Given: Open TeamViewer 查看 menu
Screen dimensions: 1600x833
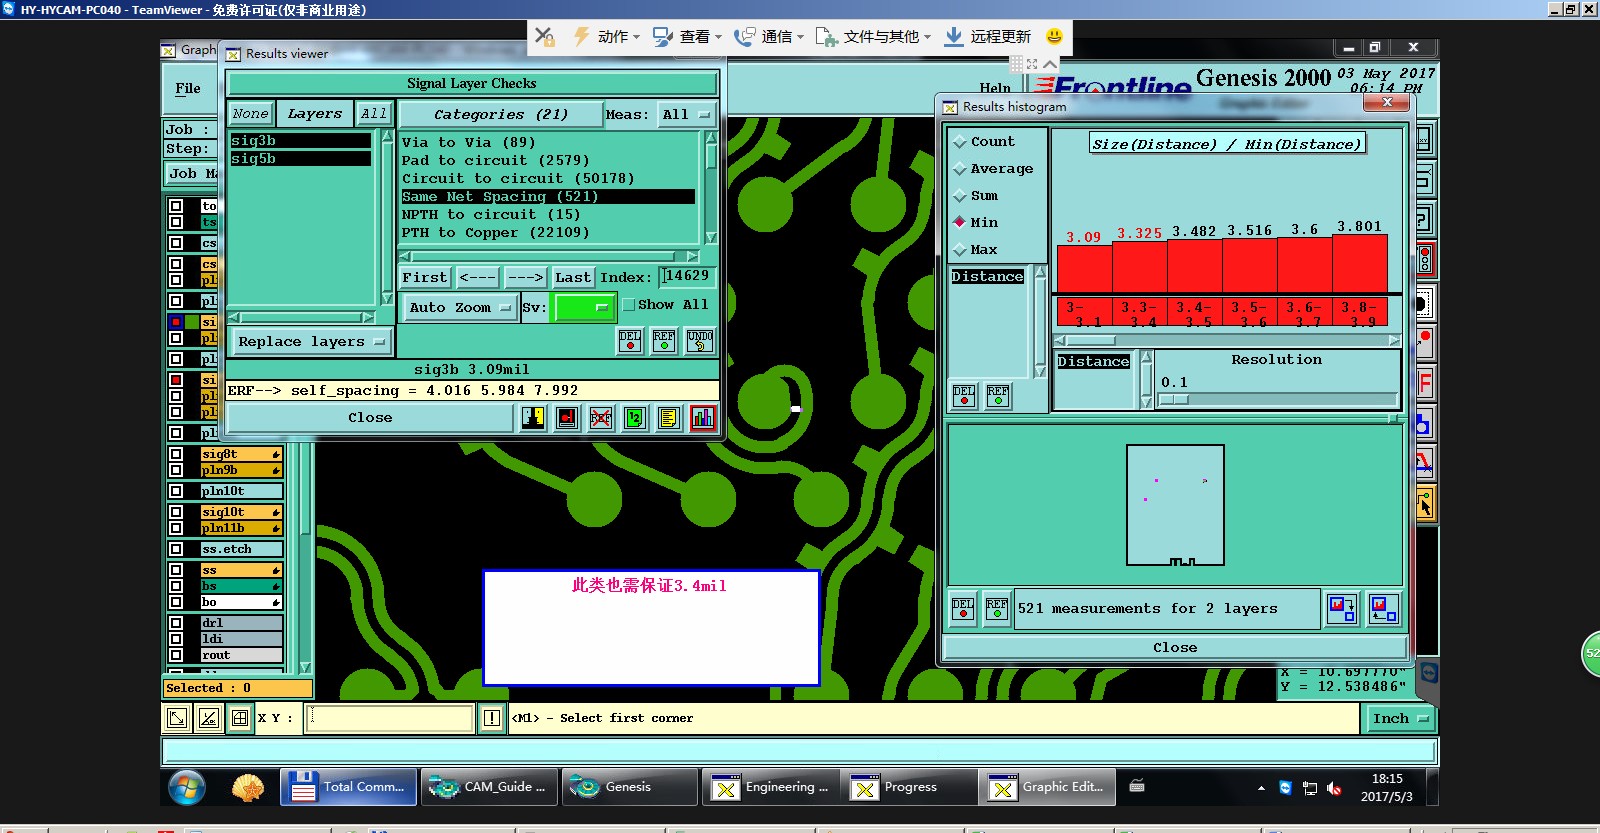Looking at the screenshot, I should pos(688,36).
